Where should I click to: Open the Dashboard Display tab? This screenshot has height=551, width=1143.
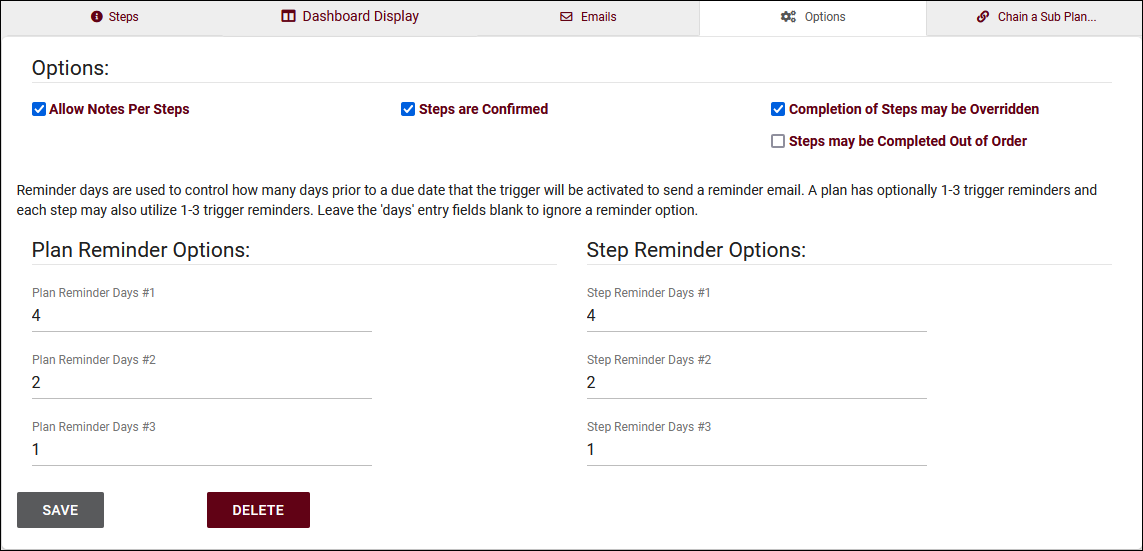[x=360, y=17]
